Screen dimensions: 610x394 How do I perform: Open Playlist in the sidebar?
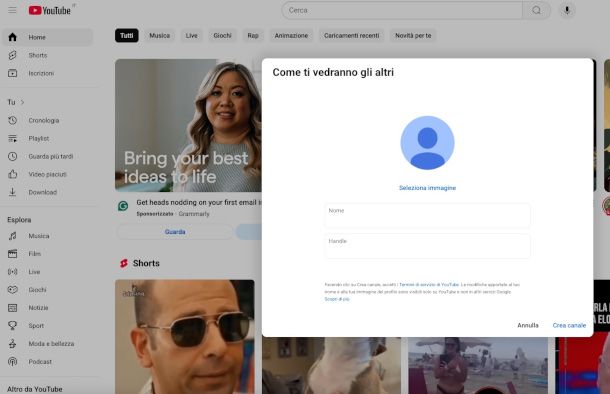[48, 138]
